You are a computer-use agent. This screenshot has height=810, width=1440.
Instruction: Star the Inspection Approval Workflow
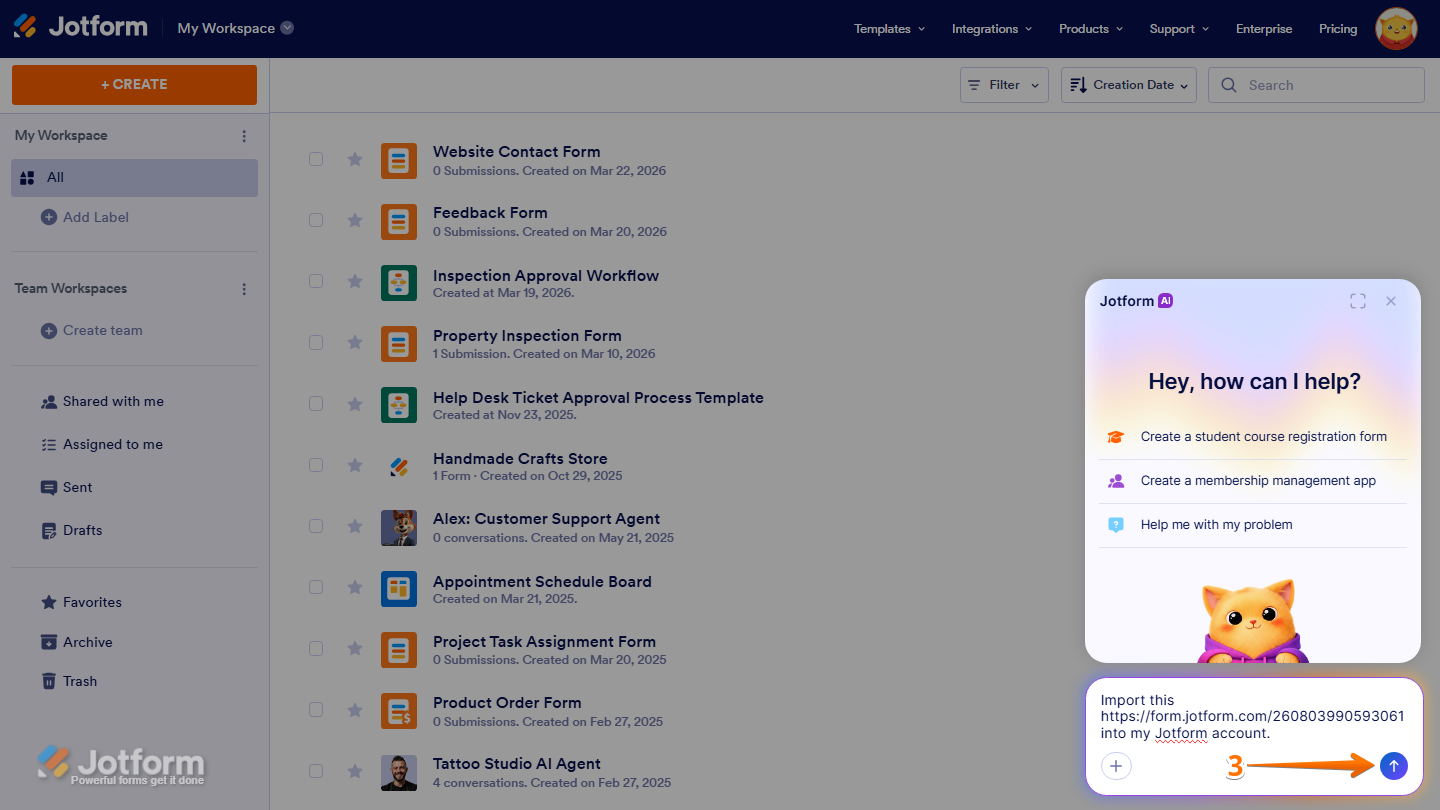[355, 282]
